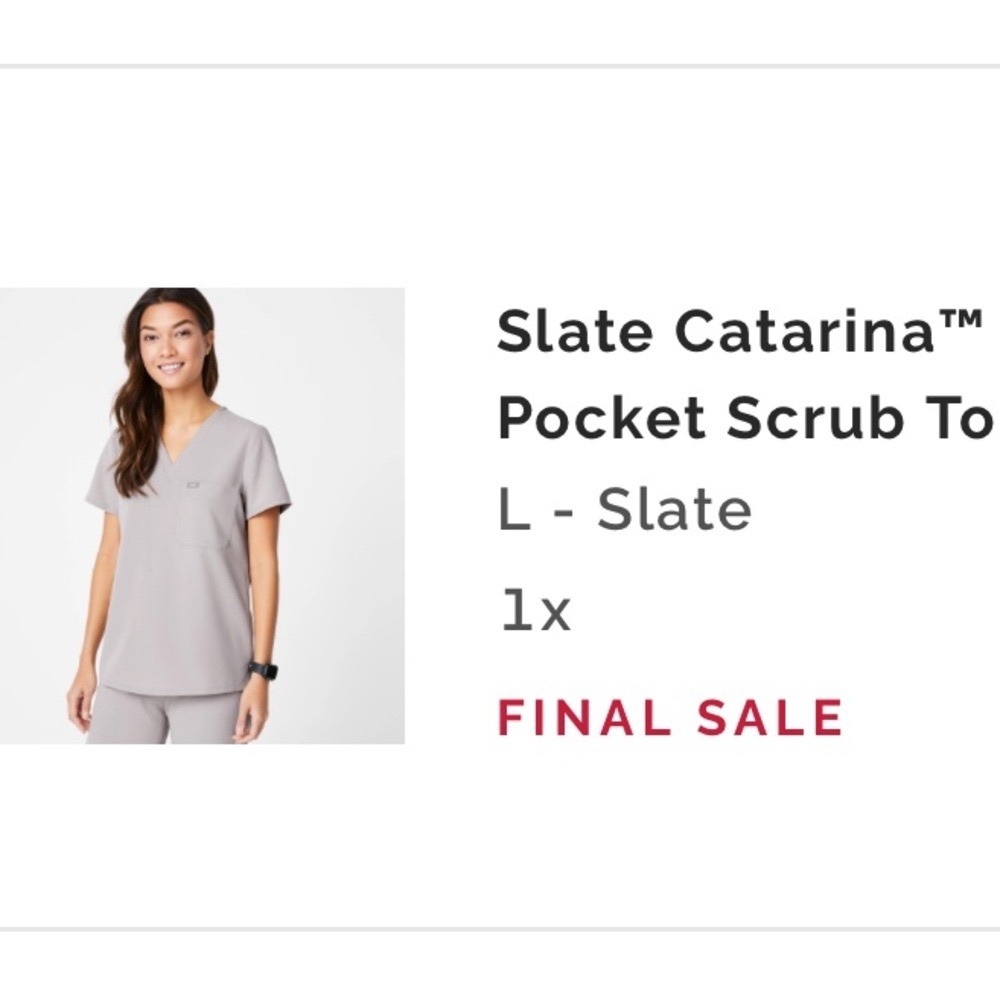Click the word 'FINAL' in the red label
The height and width of the screenshot is (1000, 1000).
tap(584, 717)
